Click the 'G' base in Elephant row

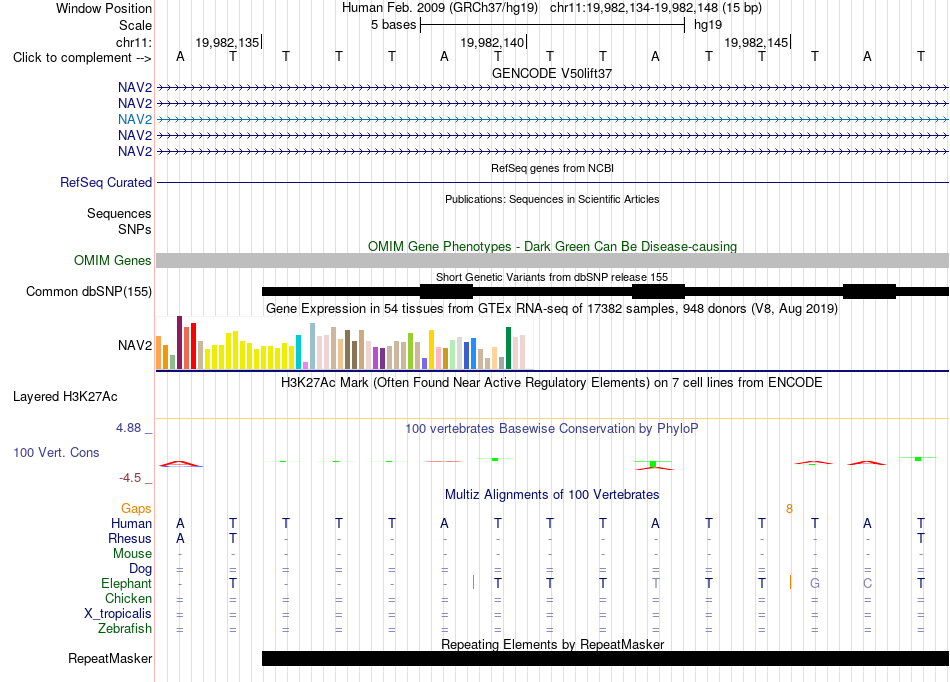pos(815,583)
